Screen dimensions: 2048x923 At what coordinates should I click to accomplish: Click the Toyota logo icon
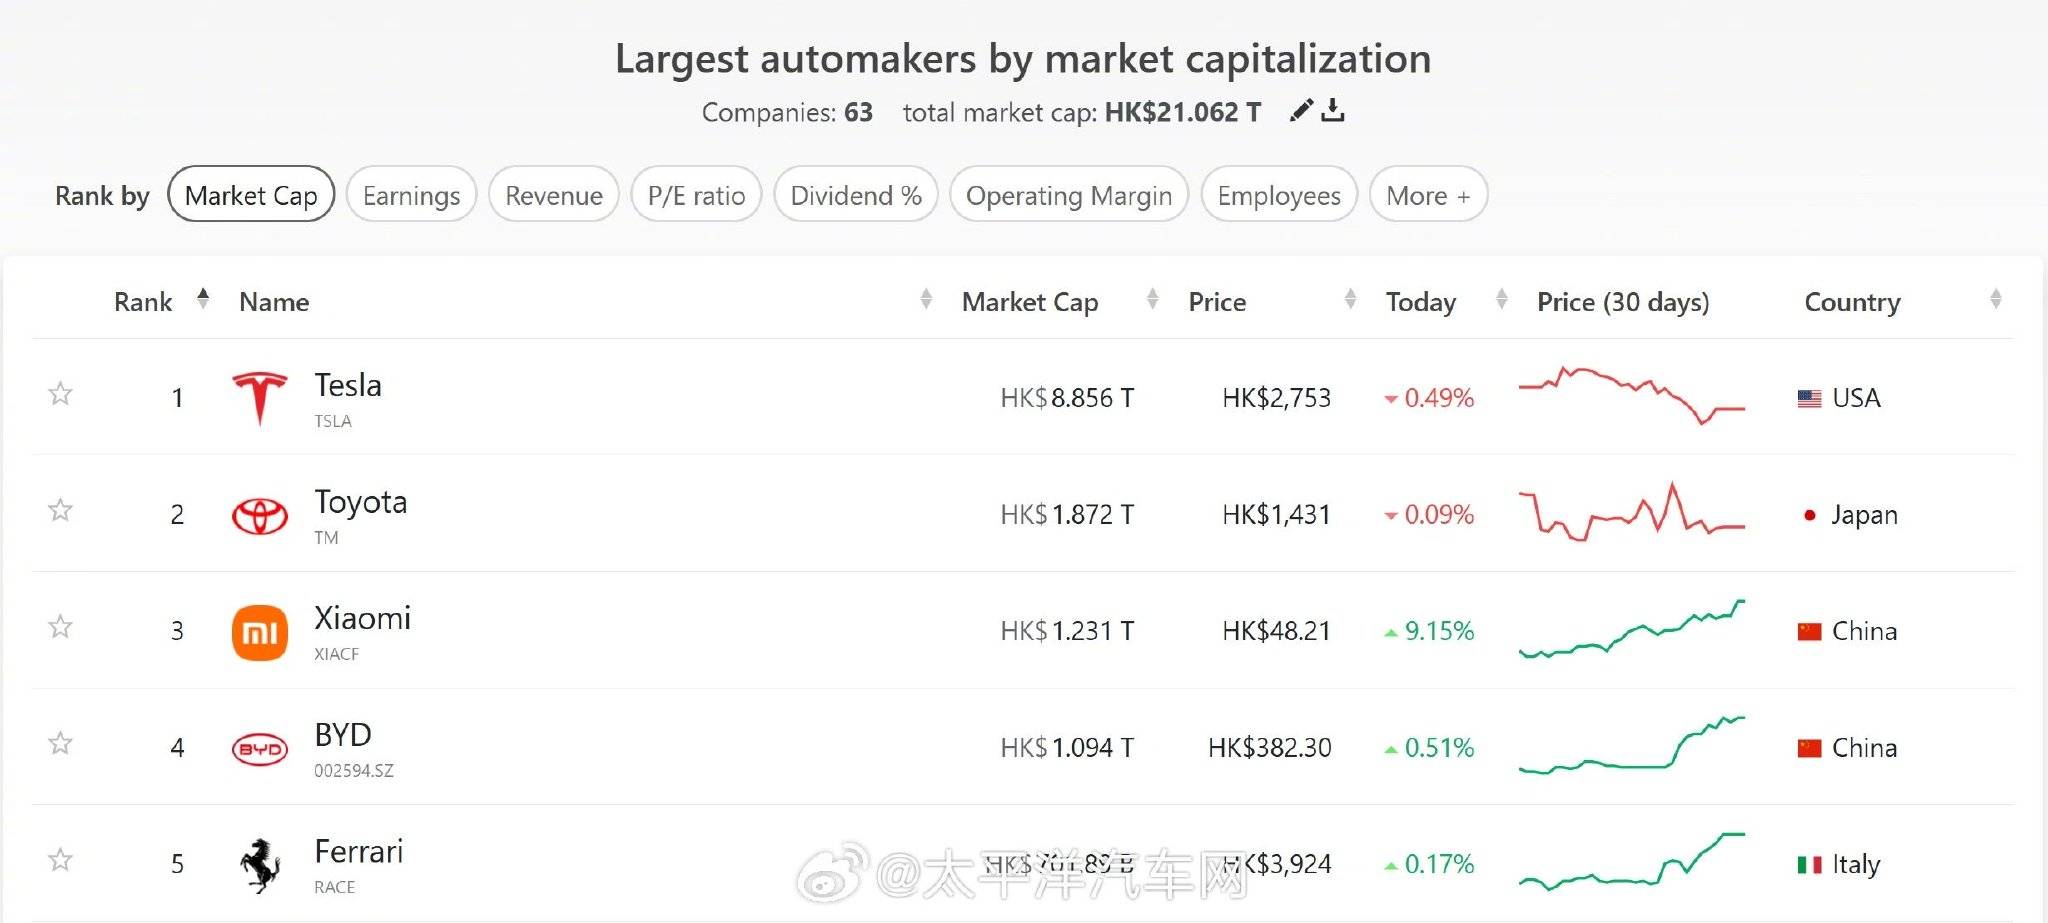coord(260,515)
